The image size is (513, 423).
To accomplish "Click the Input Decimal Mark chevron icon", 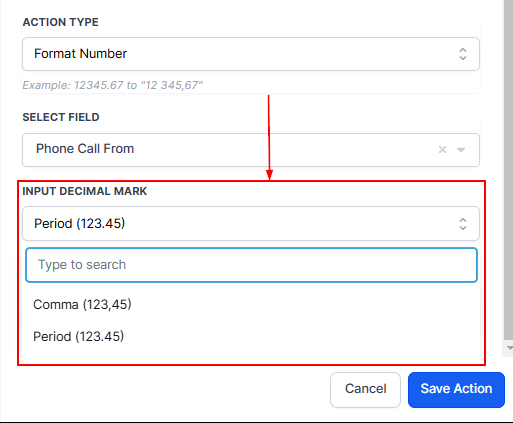I will tap(463, 224).
